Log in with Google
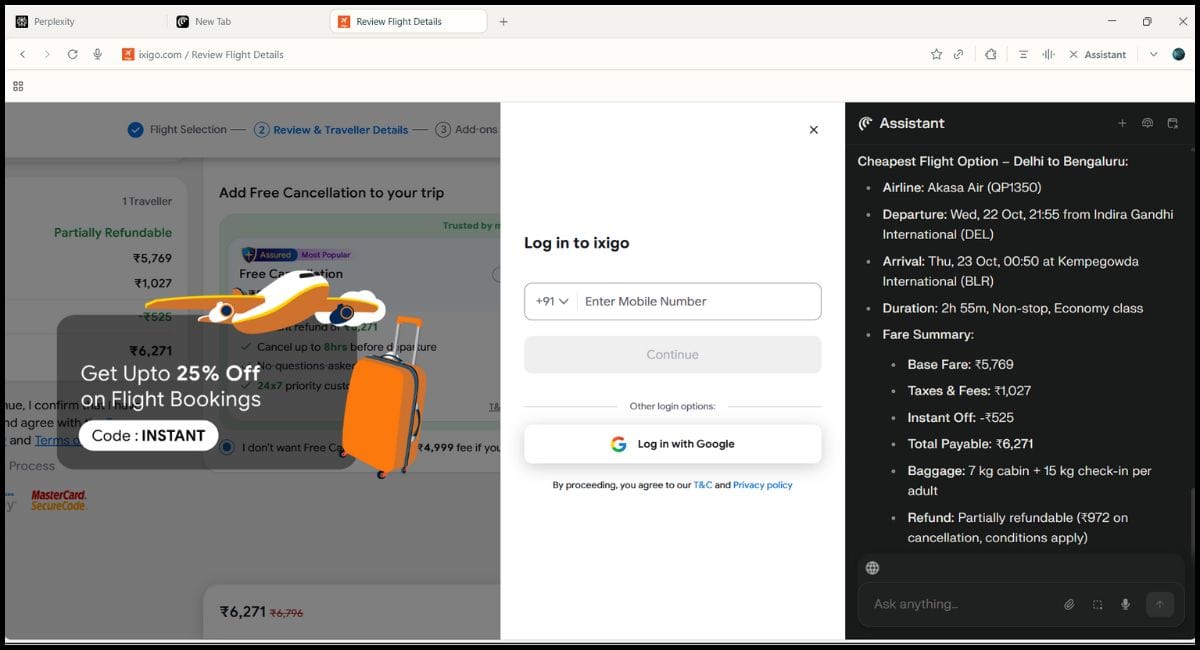This screenshot has width=1200, height=650. tap(672, 444)
